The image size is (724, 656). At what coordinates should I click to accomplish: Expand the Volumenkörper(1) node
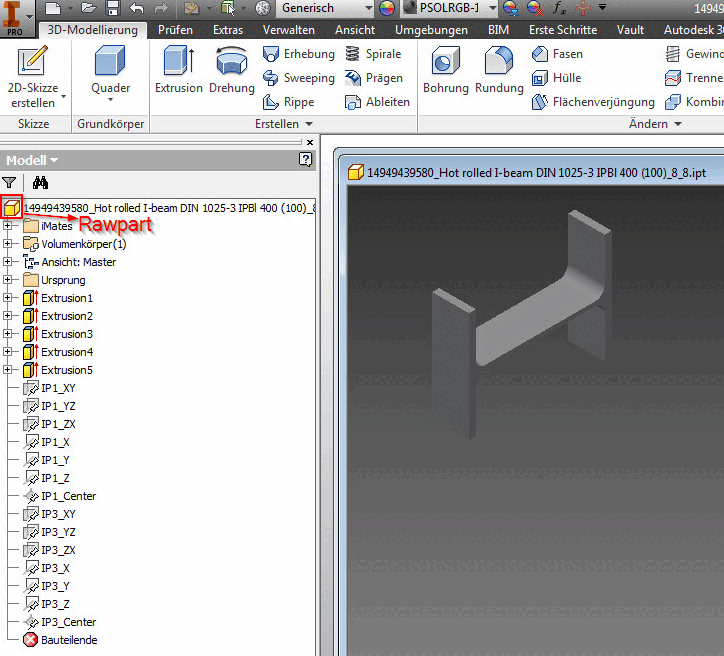tap(7, 244)
